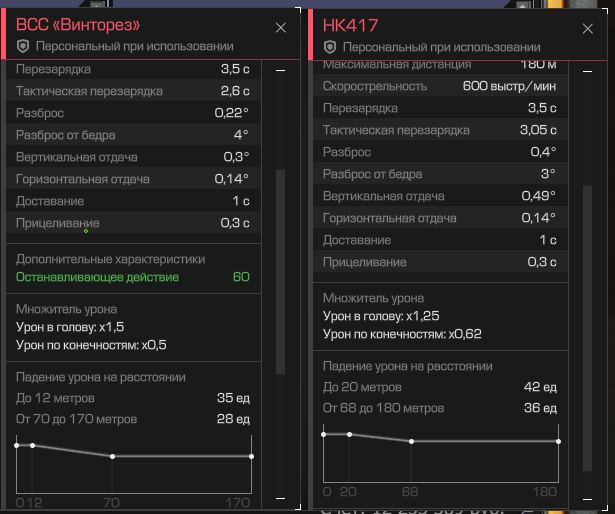This screenshot has height=514, width=615.
Task: Click Винторез 'Вертикальная отдача' 0,3° row
Action: (133, 157)
